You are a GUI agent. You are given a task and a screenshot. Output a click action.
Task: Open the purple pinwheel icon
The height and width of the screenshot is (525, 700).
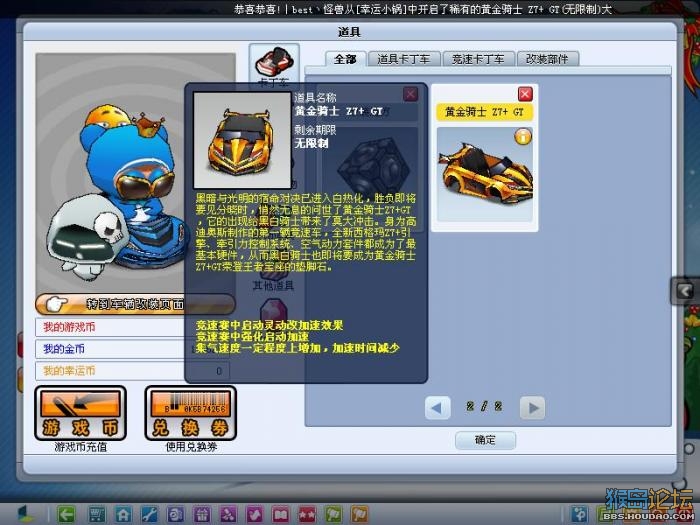pyautogui.click(x=228, y=514)
